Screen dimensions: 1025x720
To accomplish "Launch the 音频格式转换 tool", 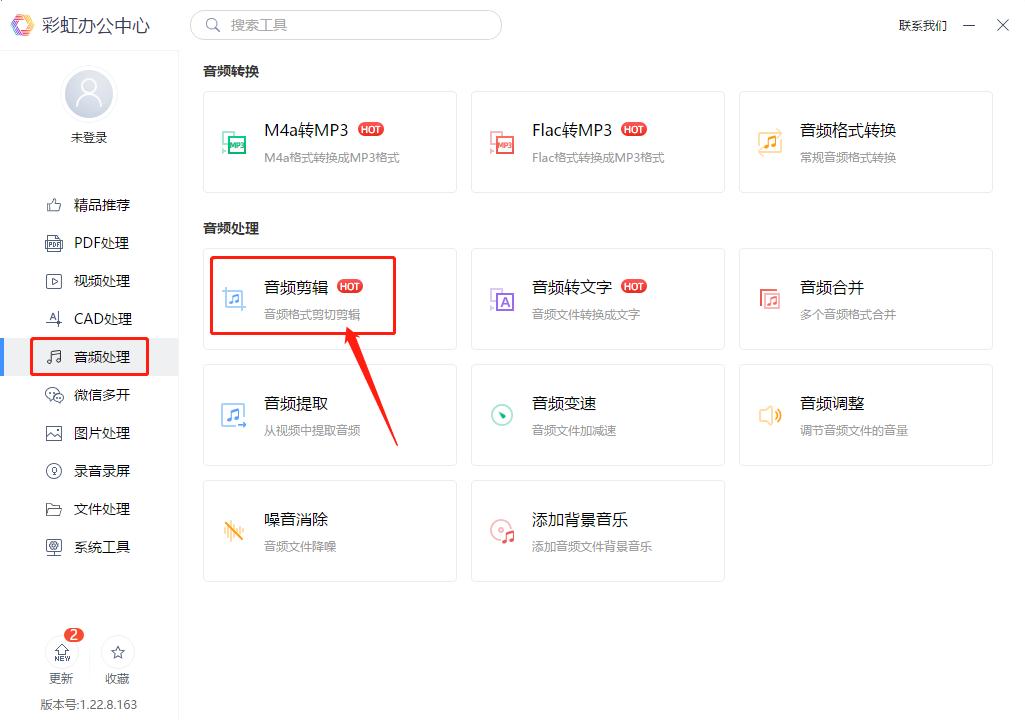I will pyautogui.click(x=865, y=140).
